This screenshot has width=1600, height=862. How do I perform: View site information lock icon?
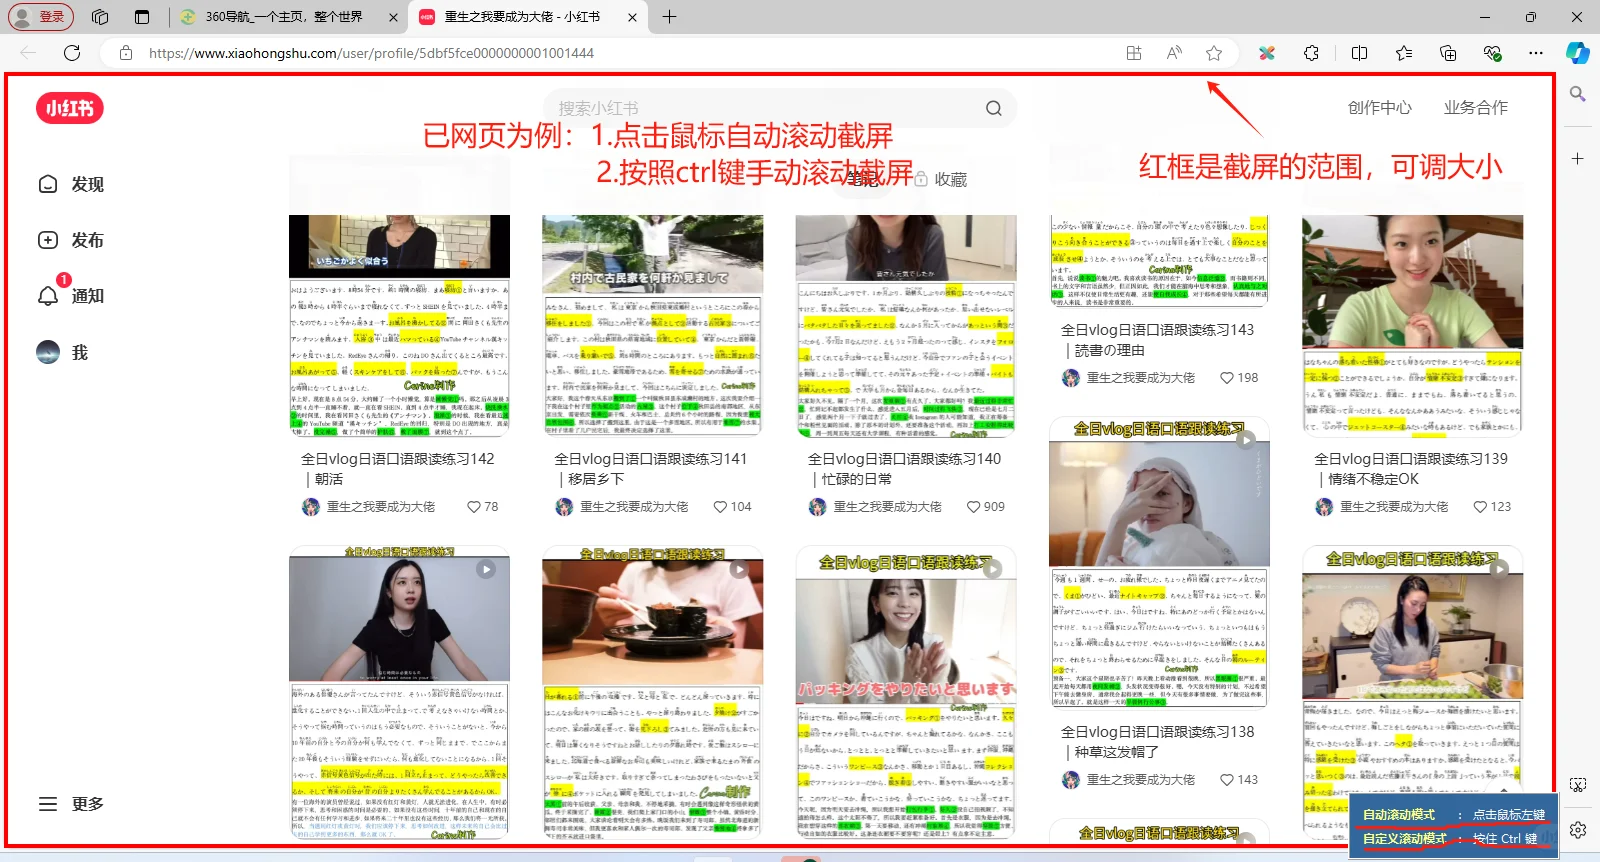[x=126, y=53]
